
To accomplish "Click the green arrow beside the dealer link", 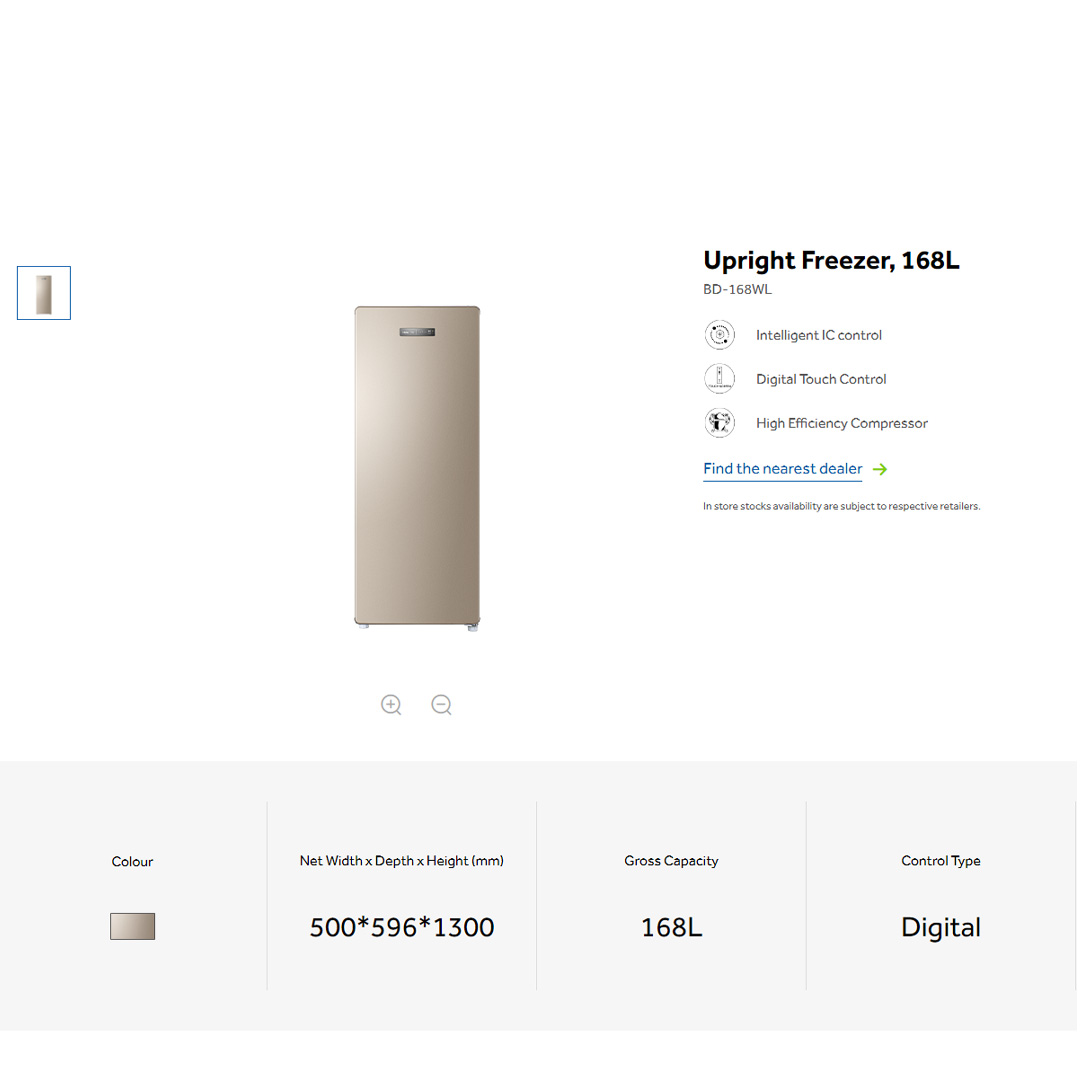I will (x=880, y=469).
